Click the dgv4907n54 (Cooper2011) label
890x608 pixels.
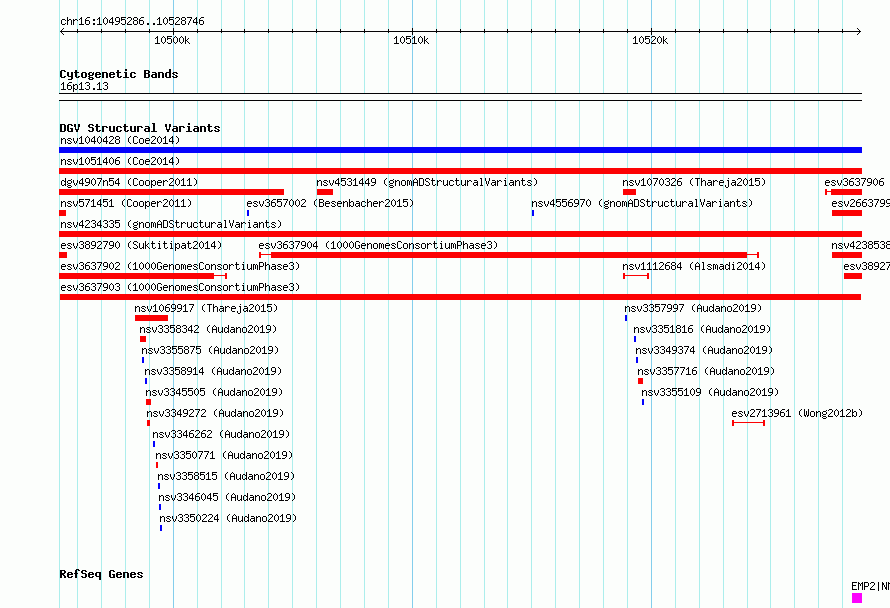(129, 182)
